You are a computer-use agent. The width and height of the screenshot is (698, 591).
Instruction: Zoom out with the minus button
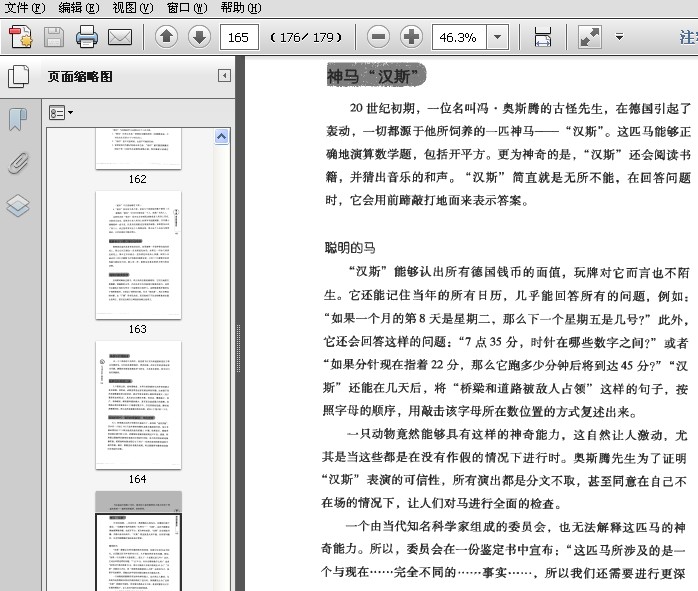(x=378, y=36)
